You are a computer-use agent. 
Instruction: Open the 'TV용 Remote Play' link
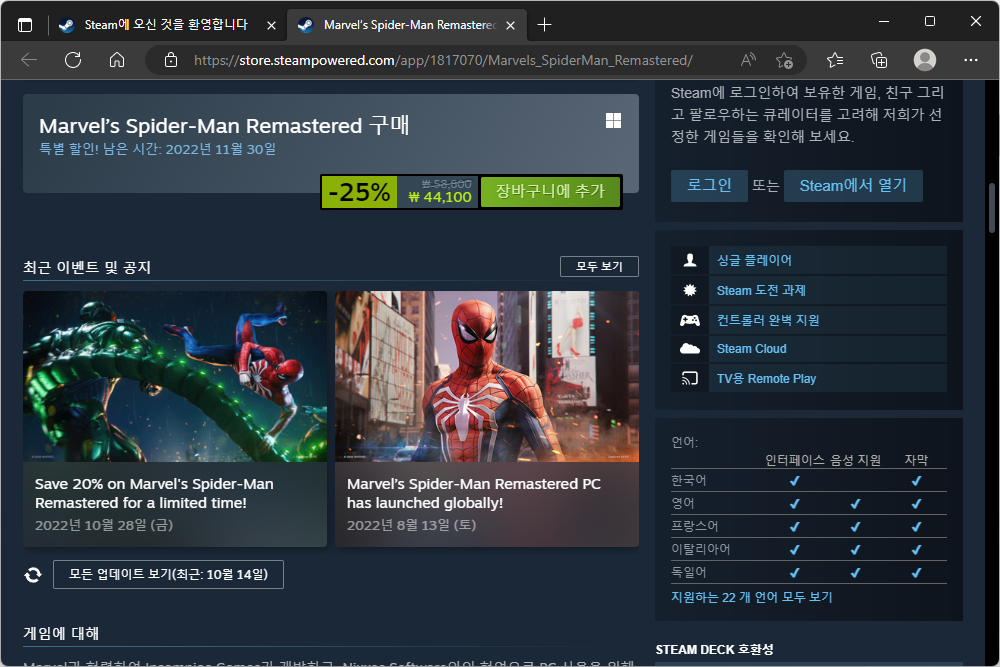click(x=766, y=379)
